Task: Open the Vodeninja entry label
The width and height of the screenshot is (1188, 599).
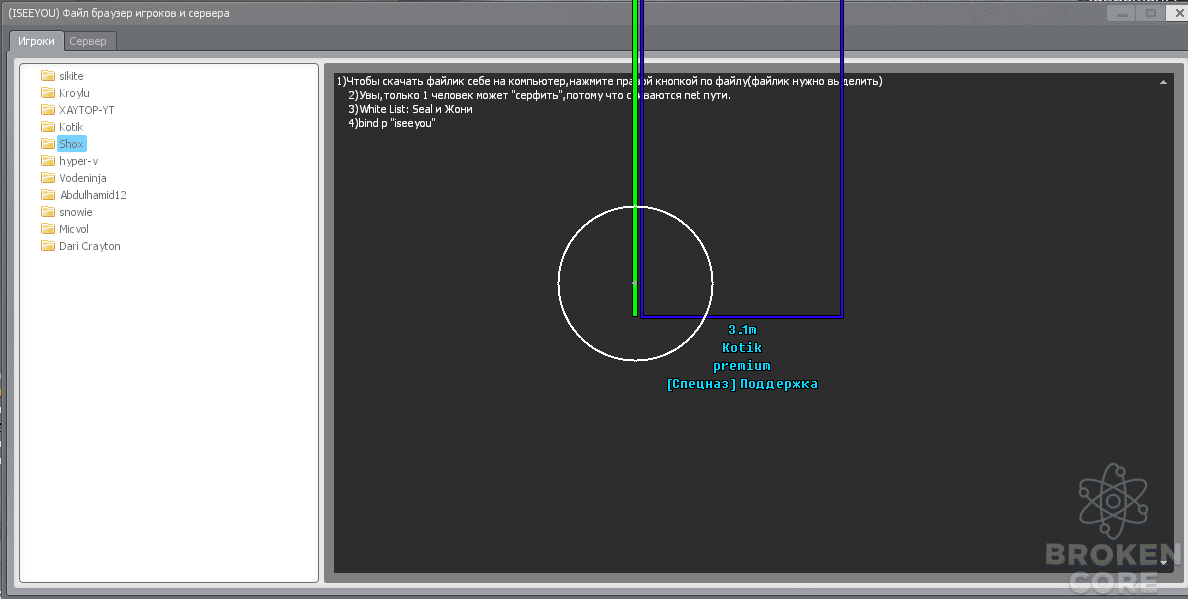Action: (83, 178)
